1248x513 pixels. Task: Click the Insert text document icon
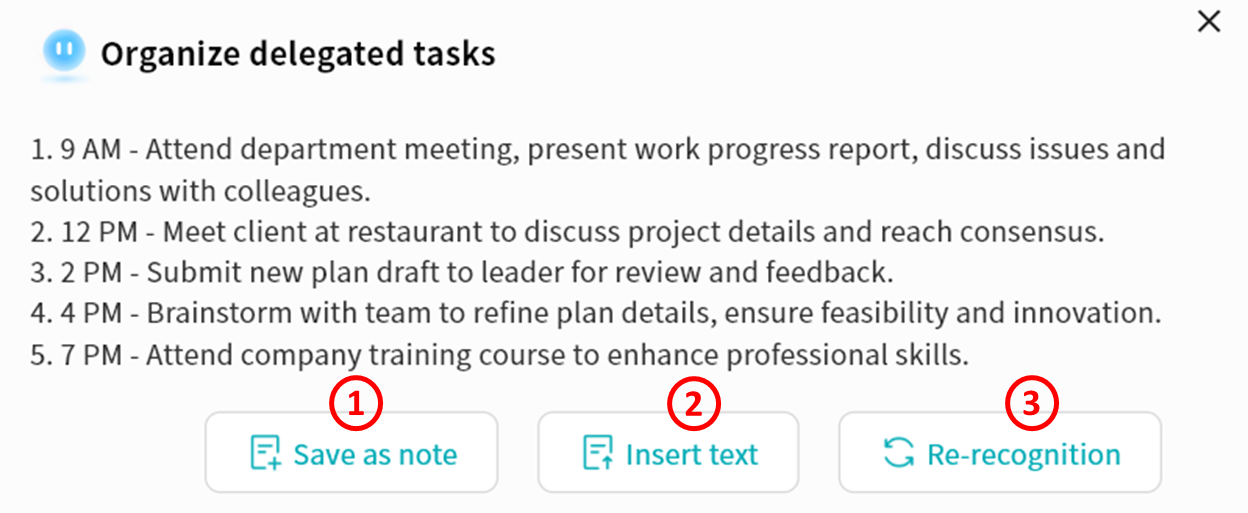click(x=598, y=453)
